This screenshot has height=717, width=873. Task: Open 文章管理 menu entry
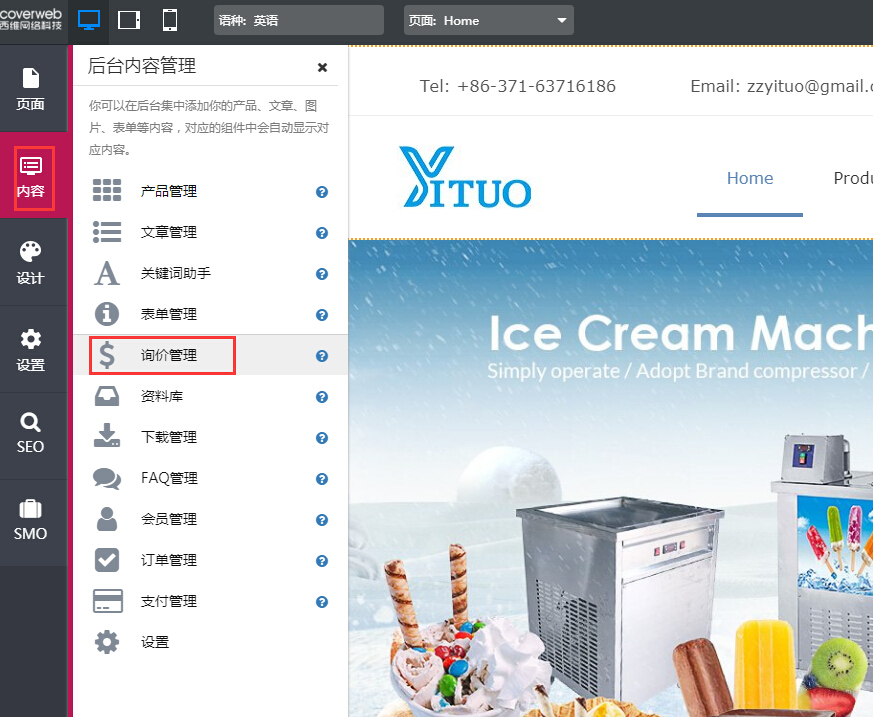[168, 232]
